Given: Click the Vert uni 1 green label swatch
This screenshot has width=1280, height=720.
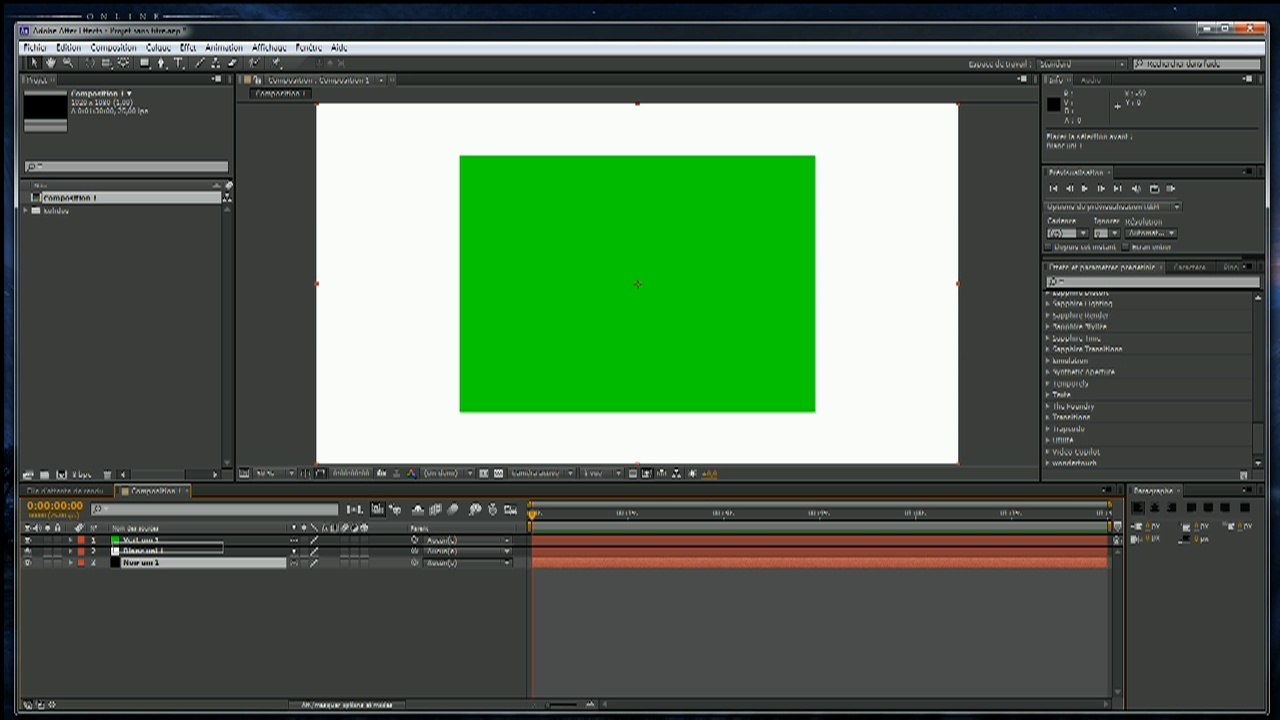Looking at the screenshot, I should coord(115,540).
